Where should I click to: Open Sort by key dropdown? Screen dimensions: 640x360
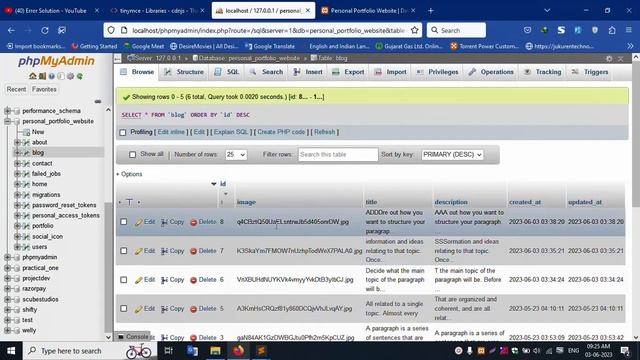pyautogui.click(x=452, y=155)
